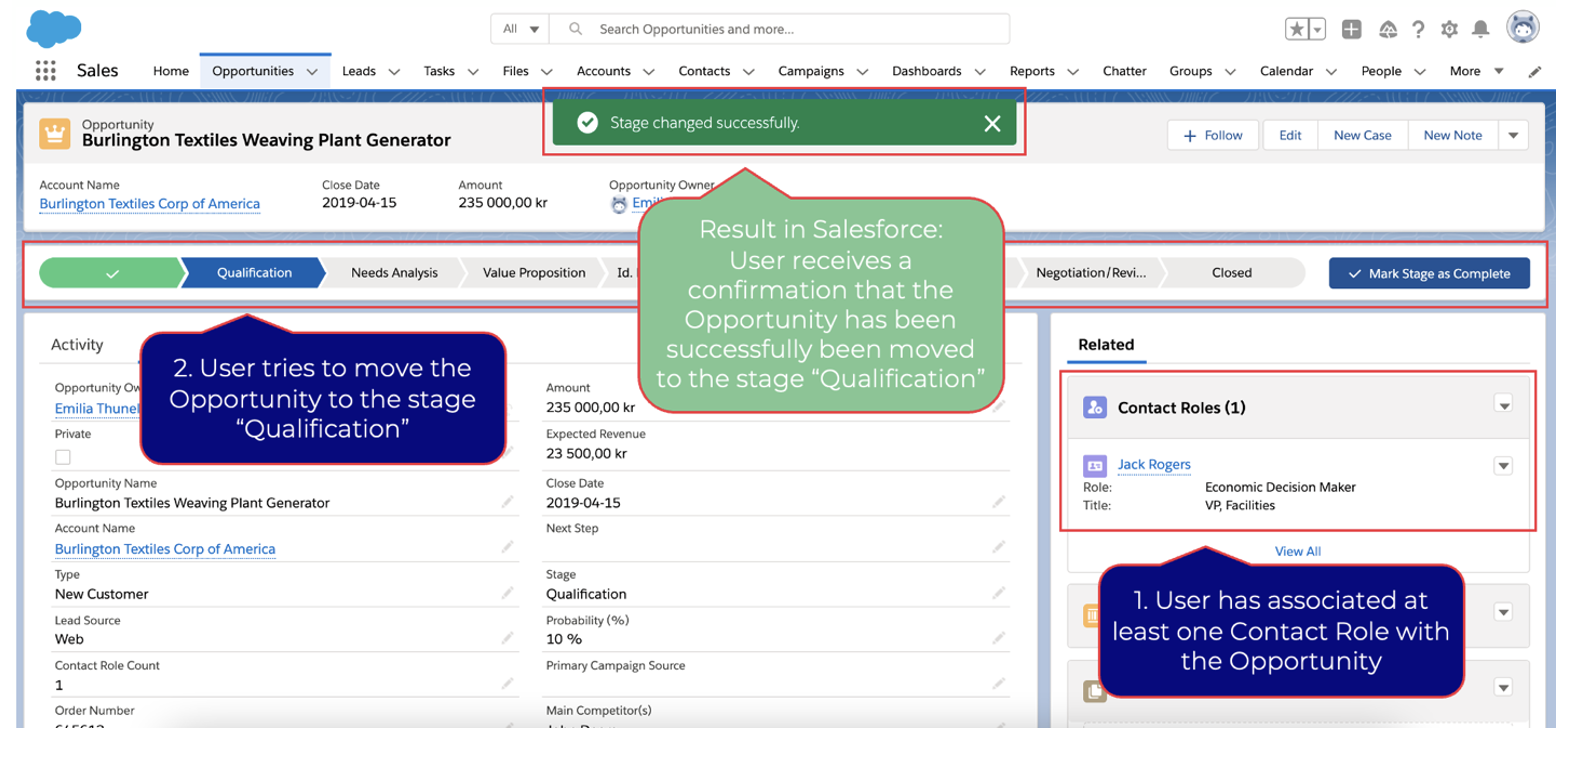Go to the Home tab

click(x=171, y=71)
